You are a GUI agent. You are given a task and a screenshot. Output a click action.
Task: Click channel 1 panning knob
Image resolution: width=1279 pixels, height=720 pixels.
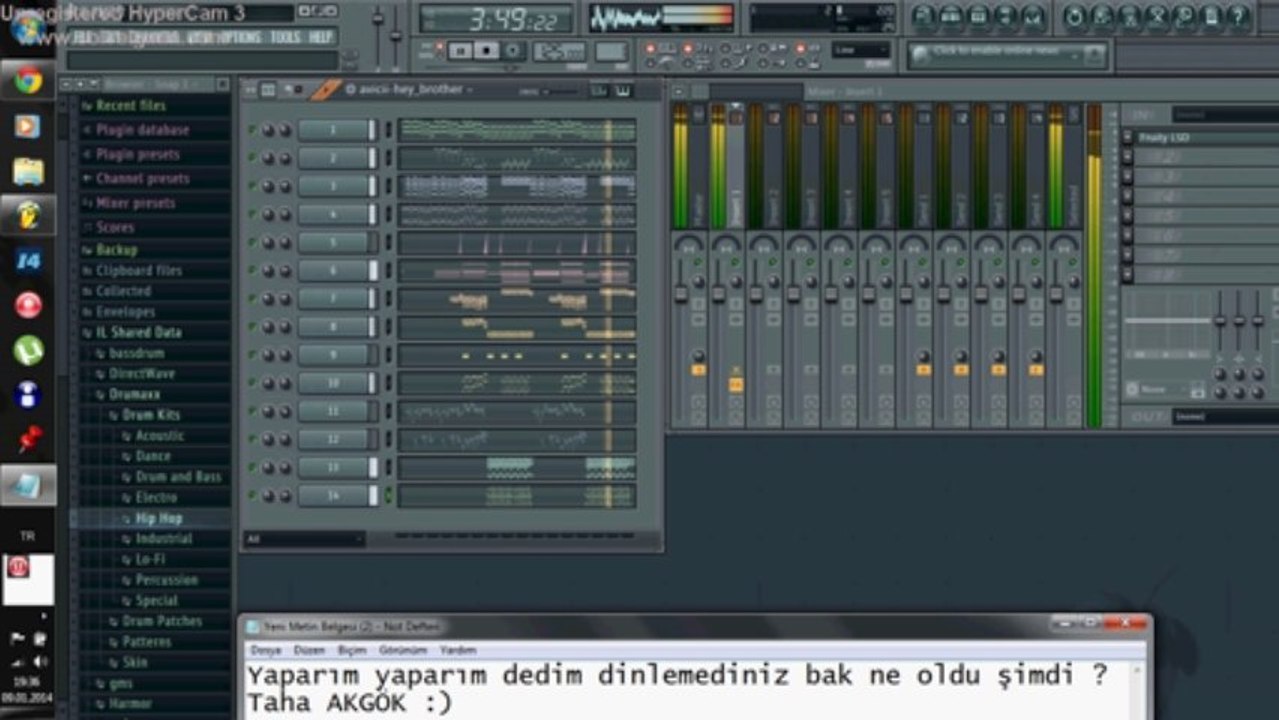pos(268,130)
